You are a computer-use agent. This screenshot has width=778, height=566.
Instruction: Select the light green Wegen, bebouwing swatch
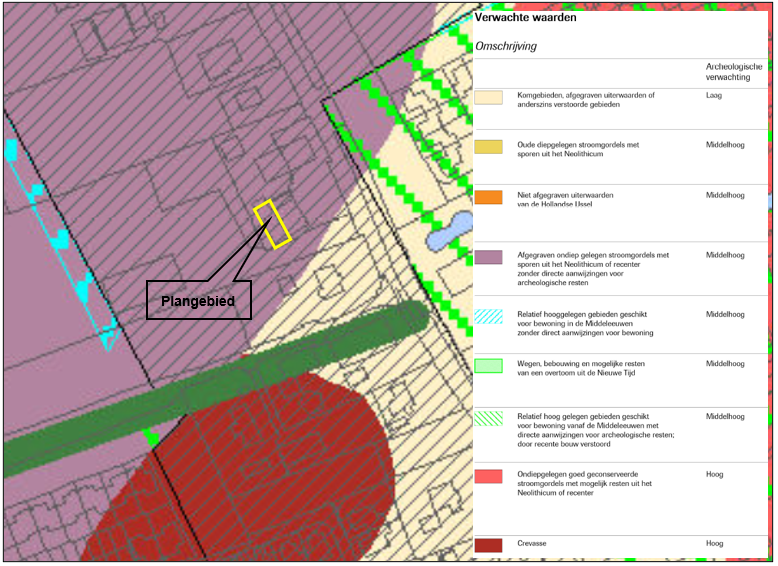tap(488, 366)
